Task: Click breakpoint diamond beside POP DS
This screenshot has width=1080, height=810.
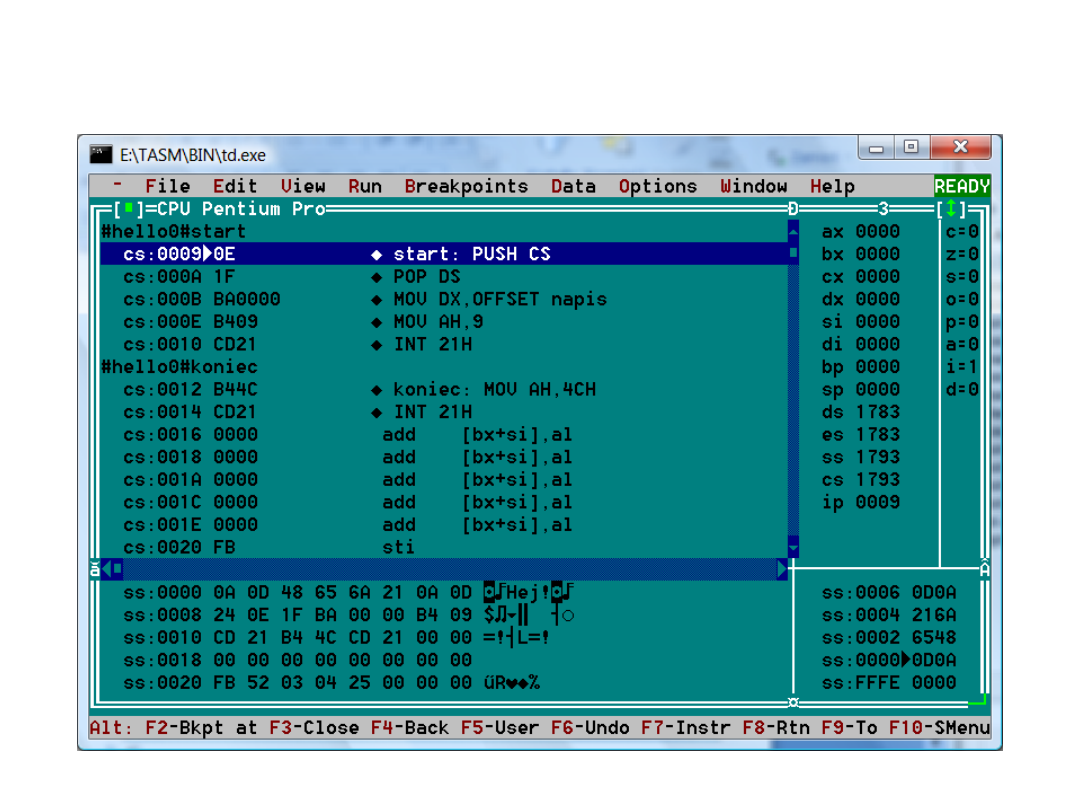Action: tap(376, 277)
